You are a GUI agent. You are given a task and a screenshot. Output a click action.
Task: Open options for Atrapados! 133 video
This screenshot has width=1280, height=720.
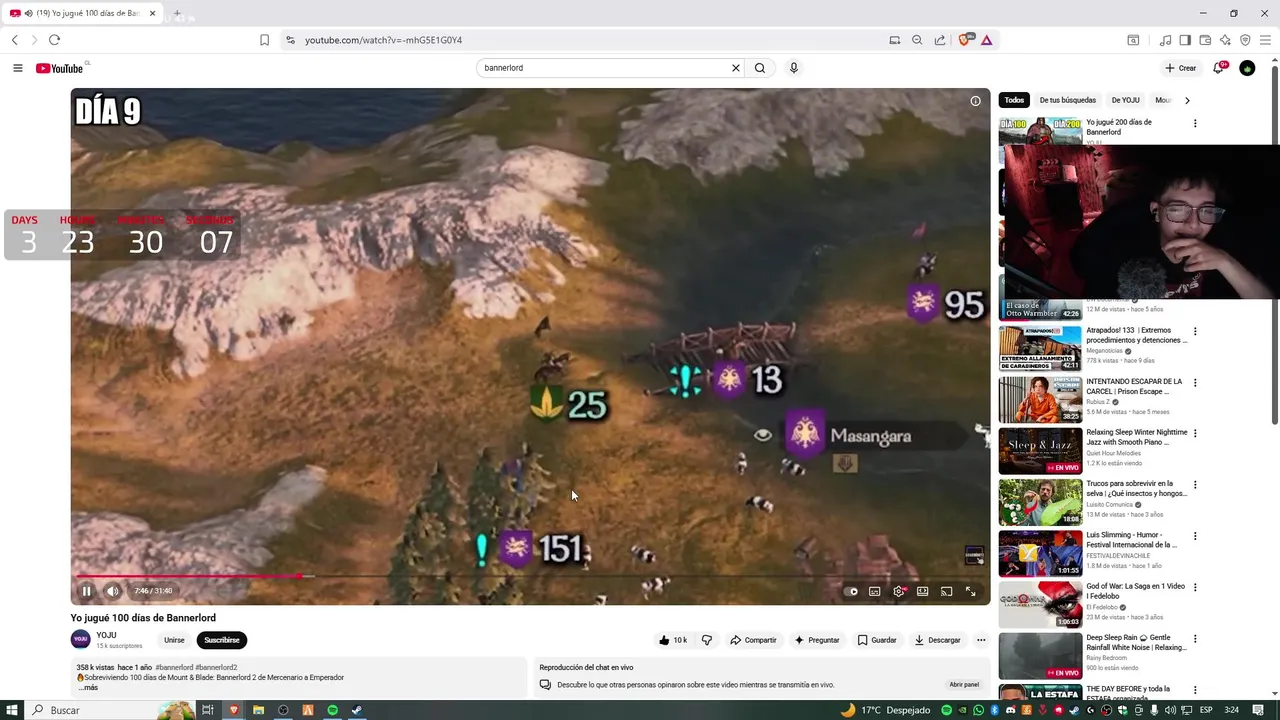pos(1195,331)
